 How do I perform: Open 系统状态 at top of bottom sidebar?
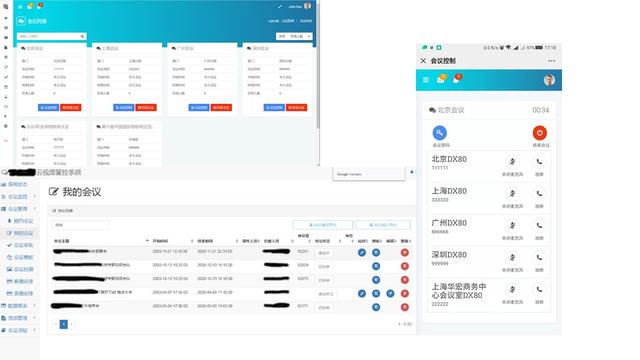point(17,184)
